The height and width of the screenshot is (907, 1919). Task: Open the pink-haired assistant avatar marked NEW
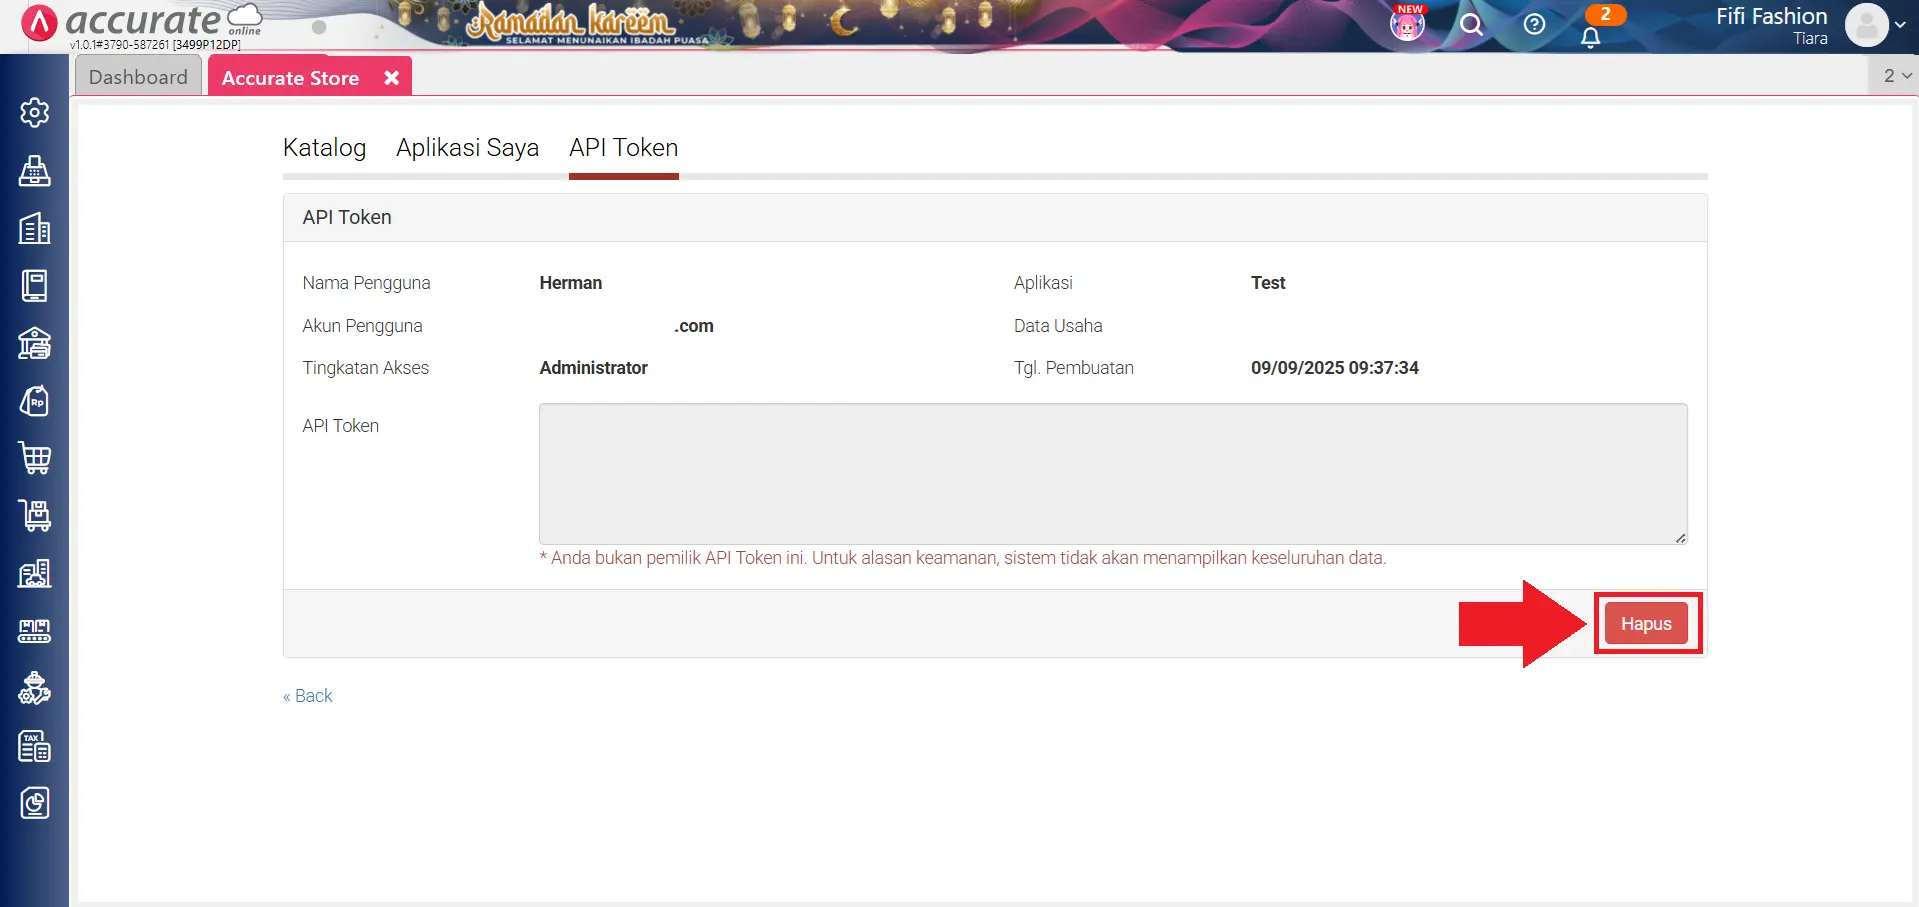[1407, 25]
